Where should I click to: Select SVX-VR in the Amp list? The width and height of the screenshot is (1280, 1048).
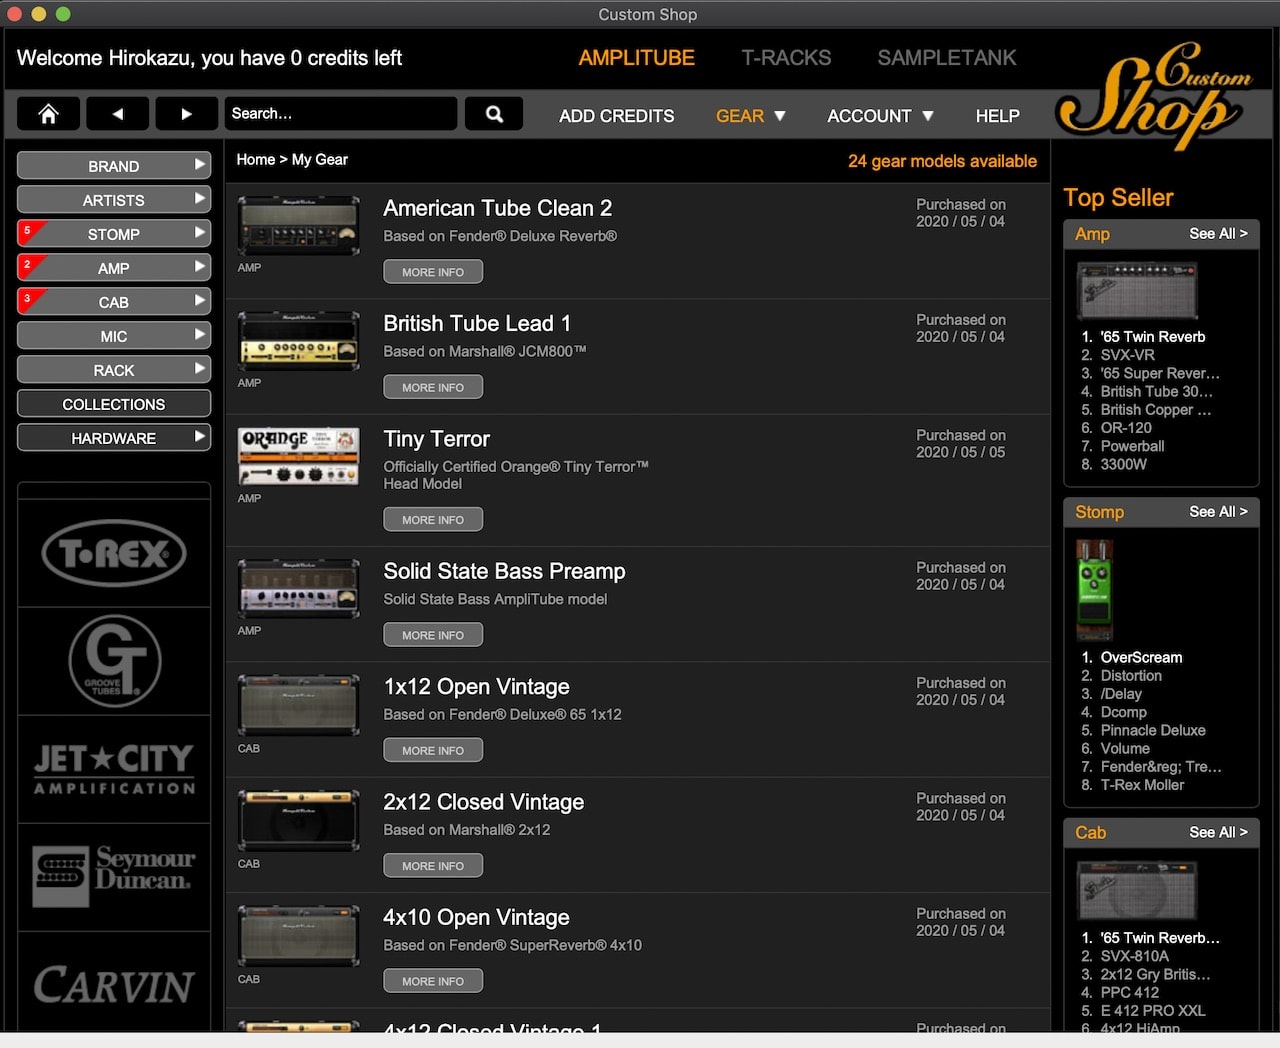coord(1127,355)
